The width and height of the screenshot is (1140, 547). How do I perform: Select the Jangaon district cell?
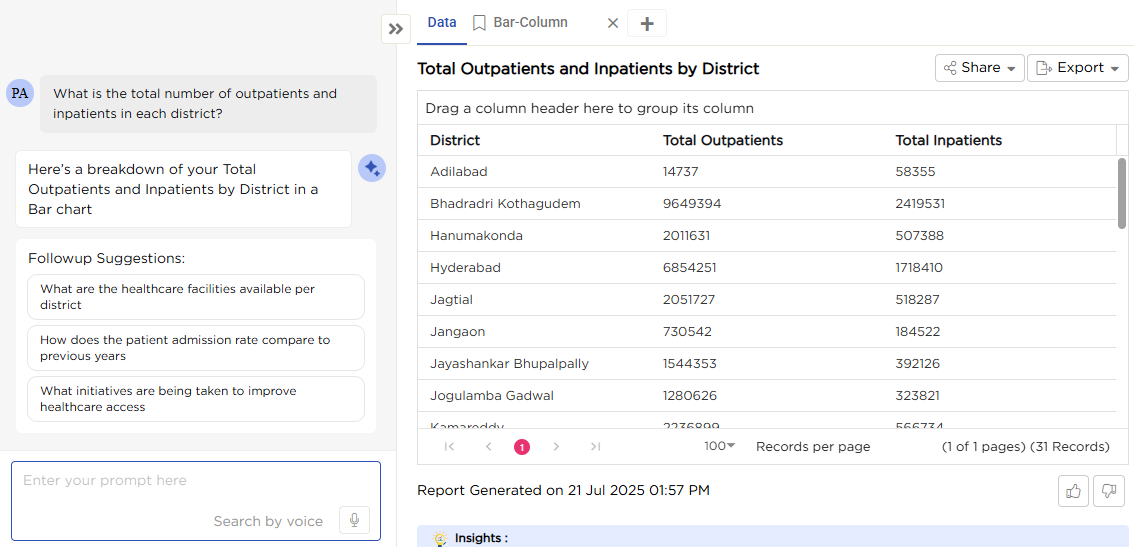457,332
